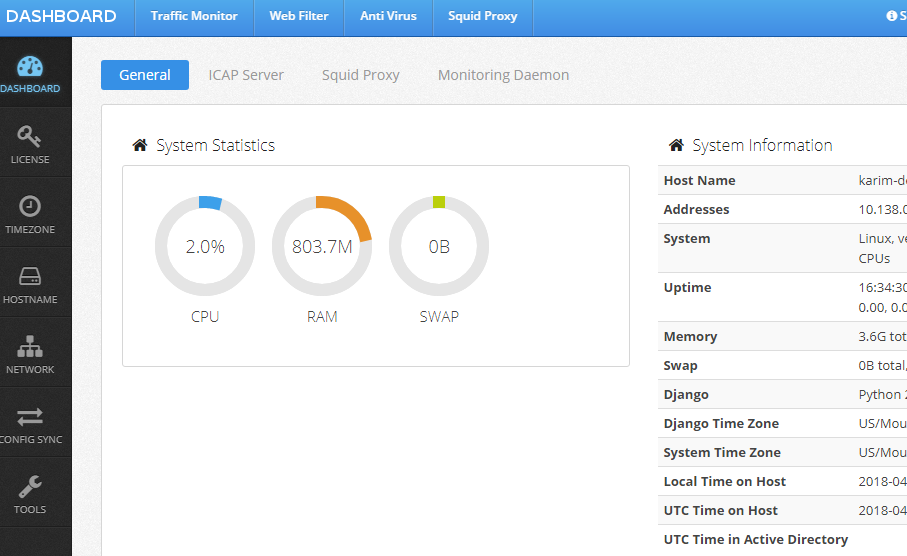Switch to the Squid Proxy sub-tab

[360, 75]
